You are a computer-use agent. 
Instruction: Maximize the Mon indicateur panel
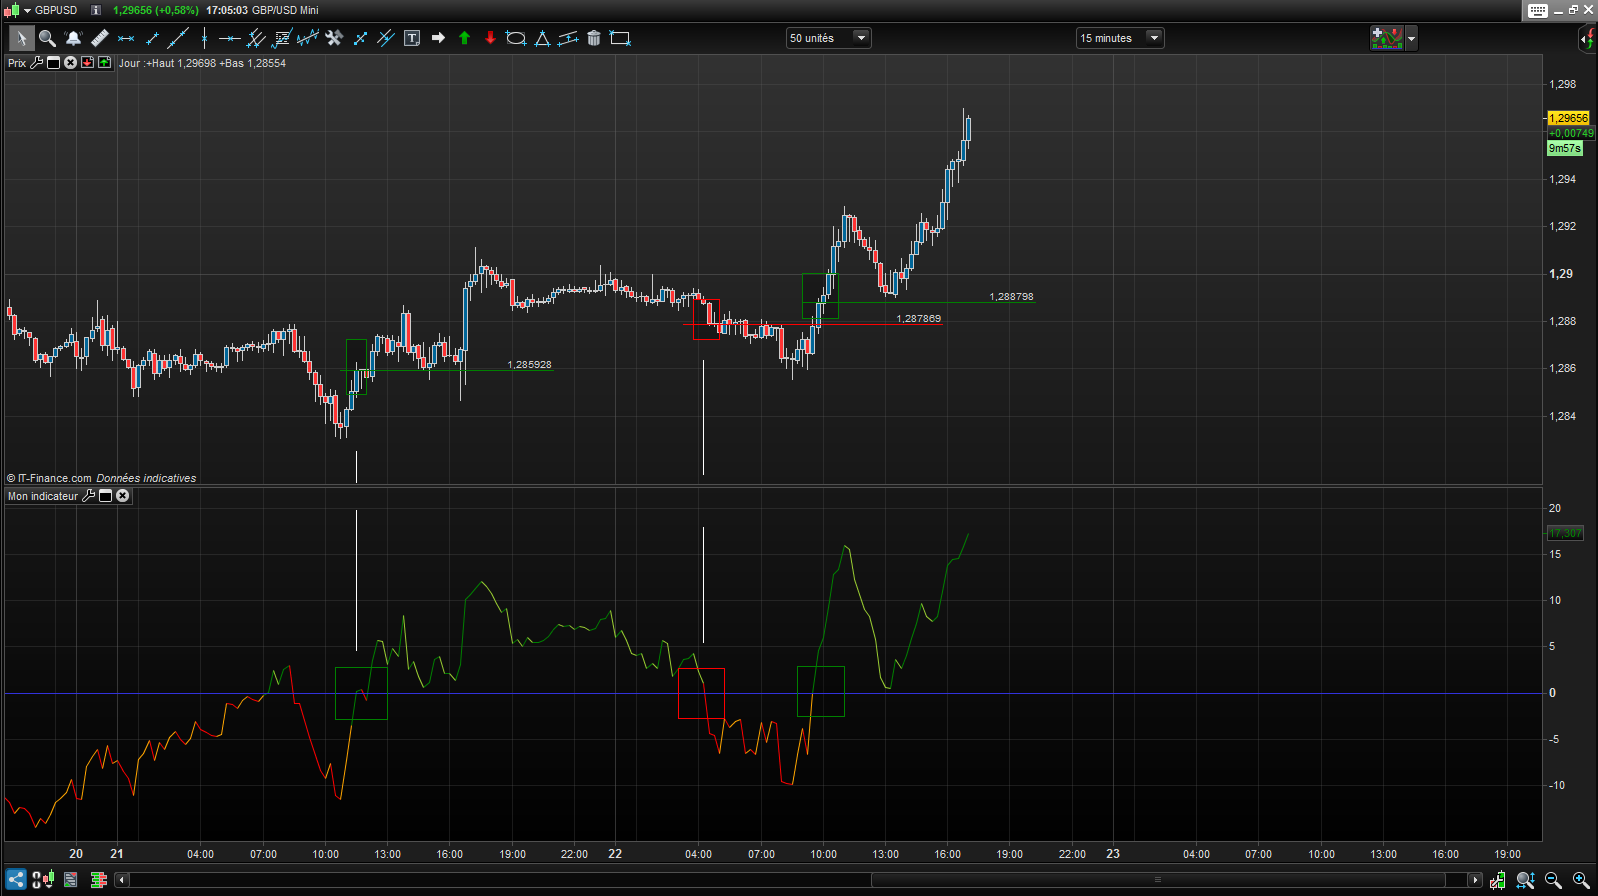[x=105, y=496]
